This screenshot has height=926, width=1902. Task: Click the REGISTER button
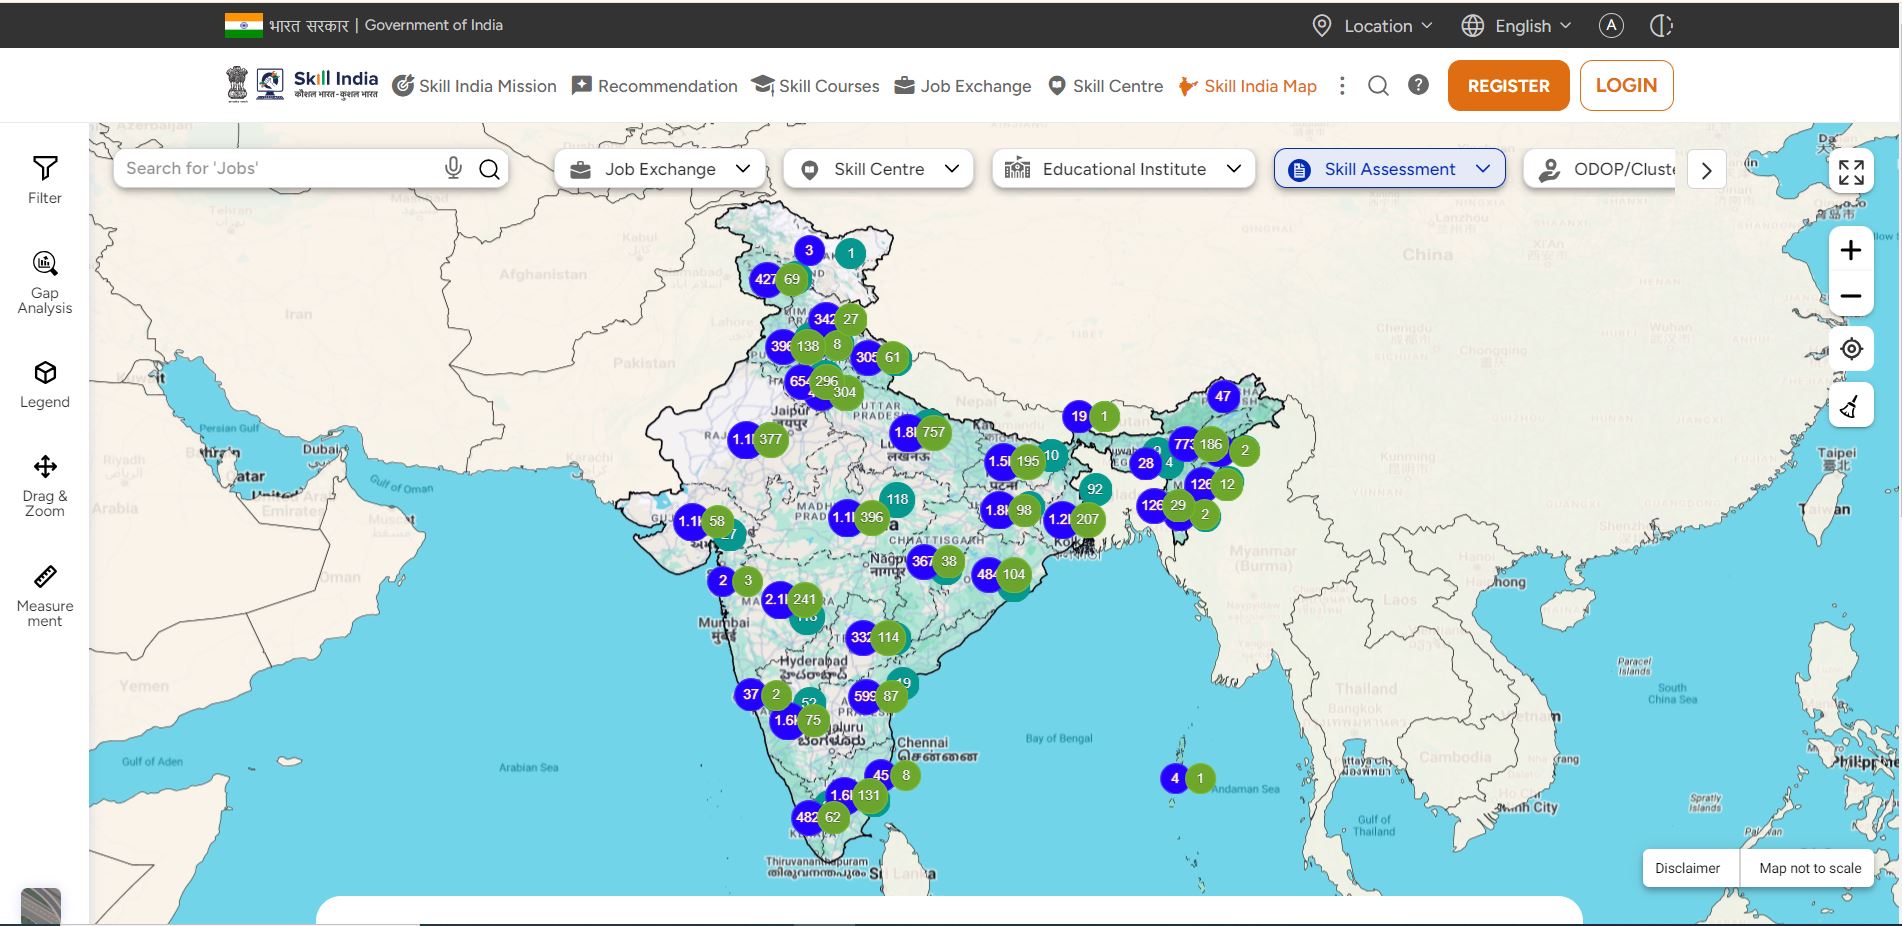tap(1508, 86)
